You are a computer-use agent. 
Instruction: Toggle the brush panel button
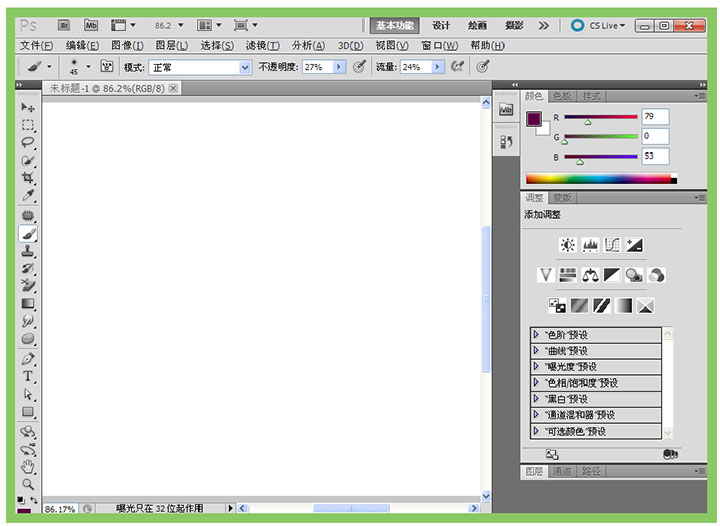click(106, 67)
